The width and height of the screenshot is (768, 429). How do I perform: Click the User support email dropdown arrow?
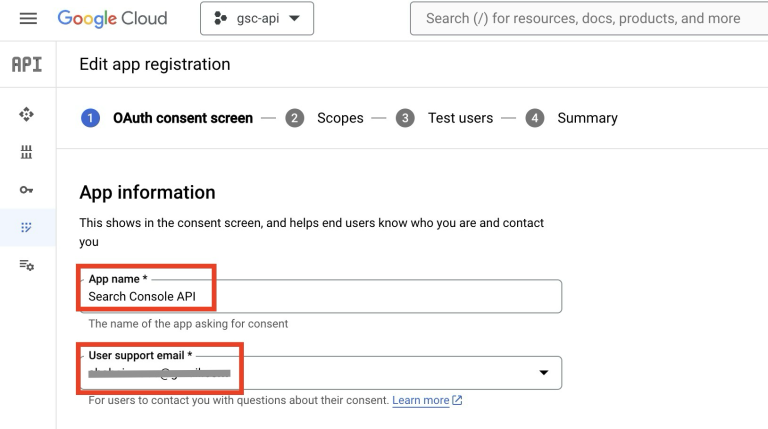click(543, 373)
